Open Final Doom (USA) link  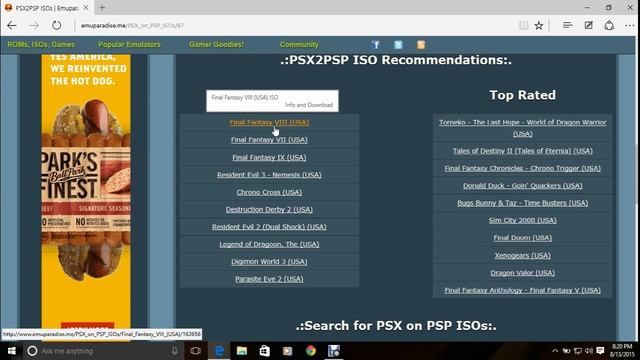[x=523, y=238]
